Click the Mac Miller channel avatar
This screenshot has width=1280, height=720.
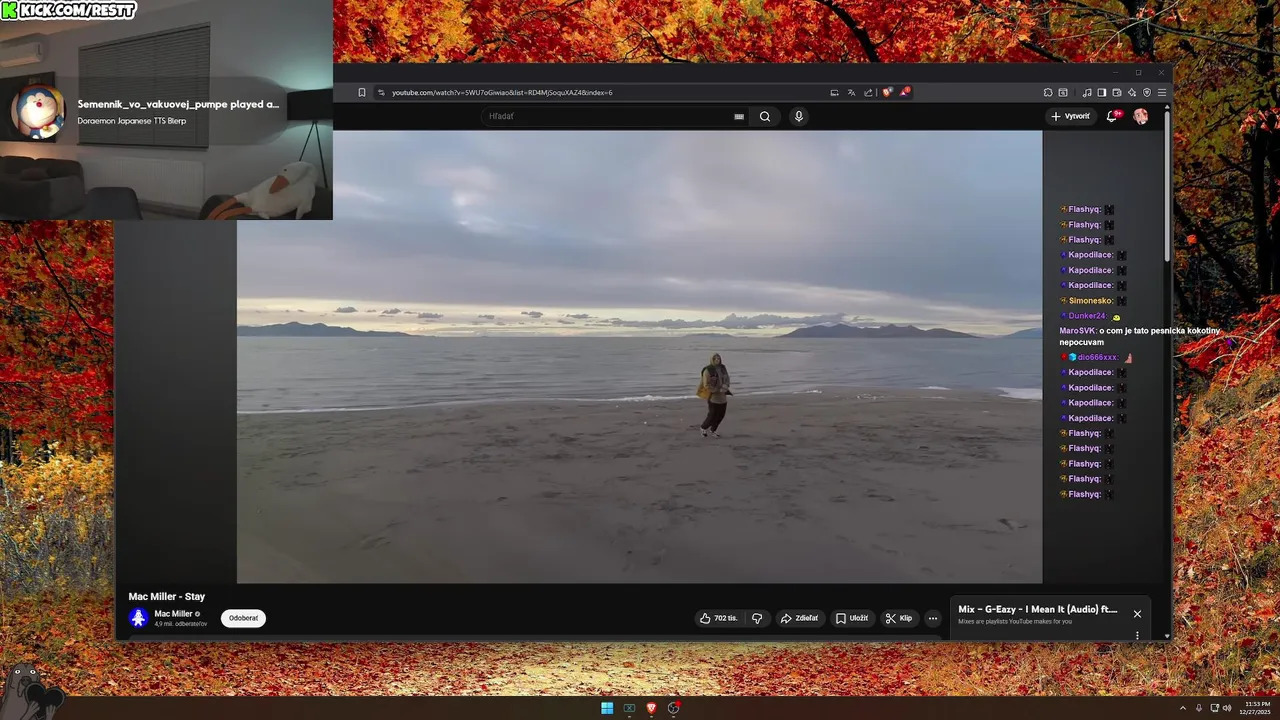(139, 618)
